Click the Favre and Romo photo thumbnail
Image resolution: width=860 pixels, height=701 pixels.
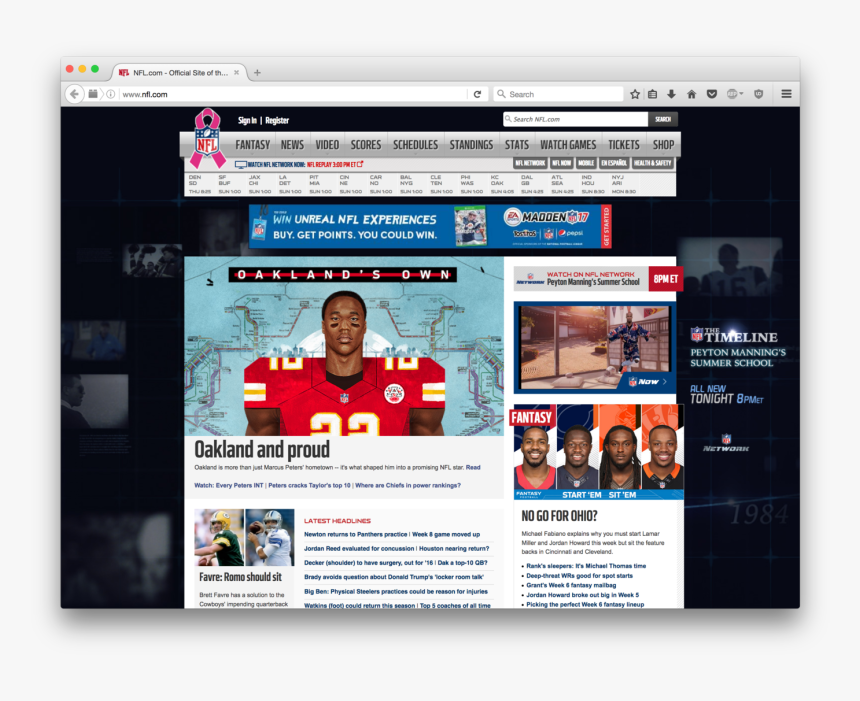pos(244,538)
